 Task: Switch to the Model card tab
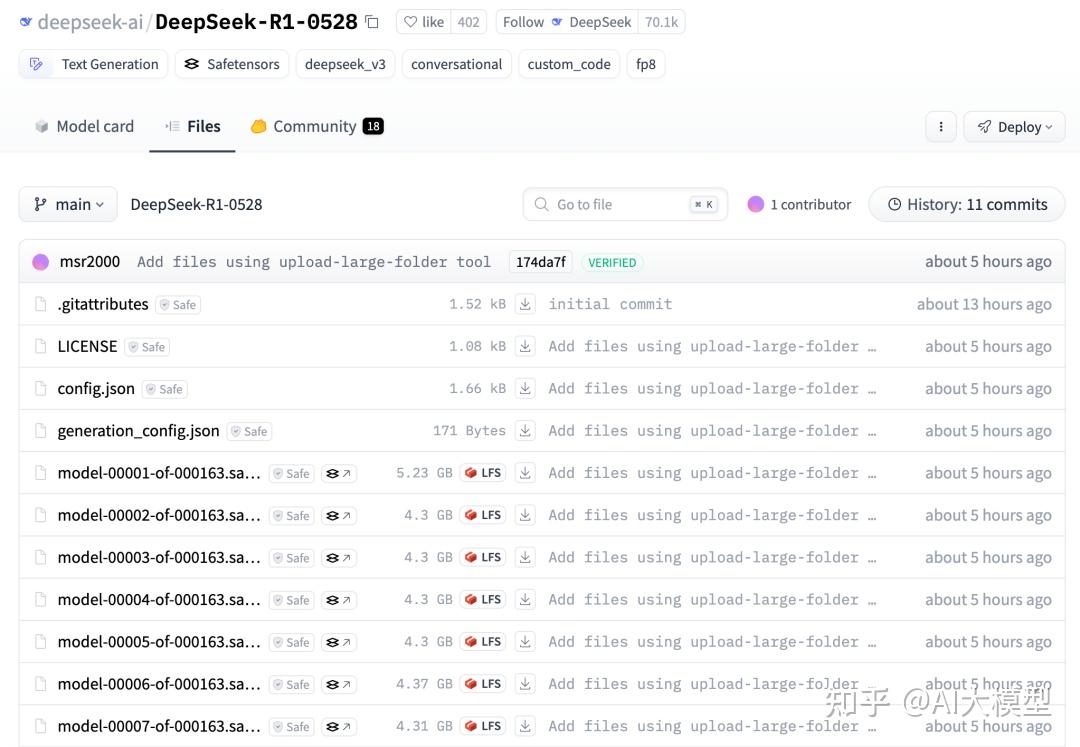point(84,126)
